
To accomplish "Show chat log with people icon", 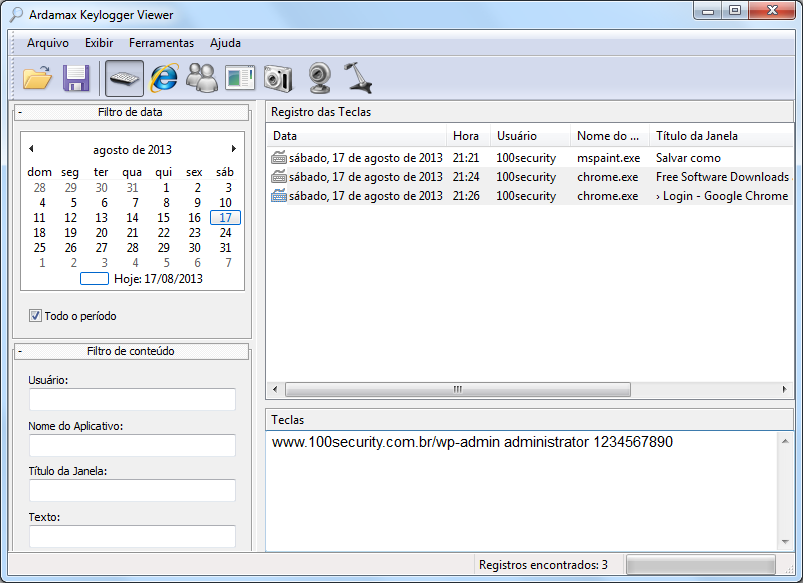I will 202,78.
